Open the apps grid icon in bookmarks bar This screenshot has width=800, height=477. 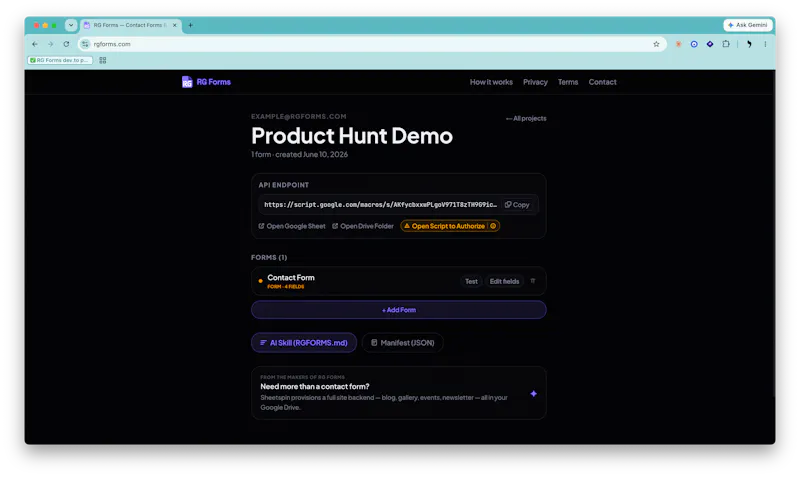[x=103, y=60]
